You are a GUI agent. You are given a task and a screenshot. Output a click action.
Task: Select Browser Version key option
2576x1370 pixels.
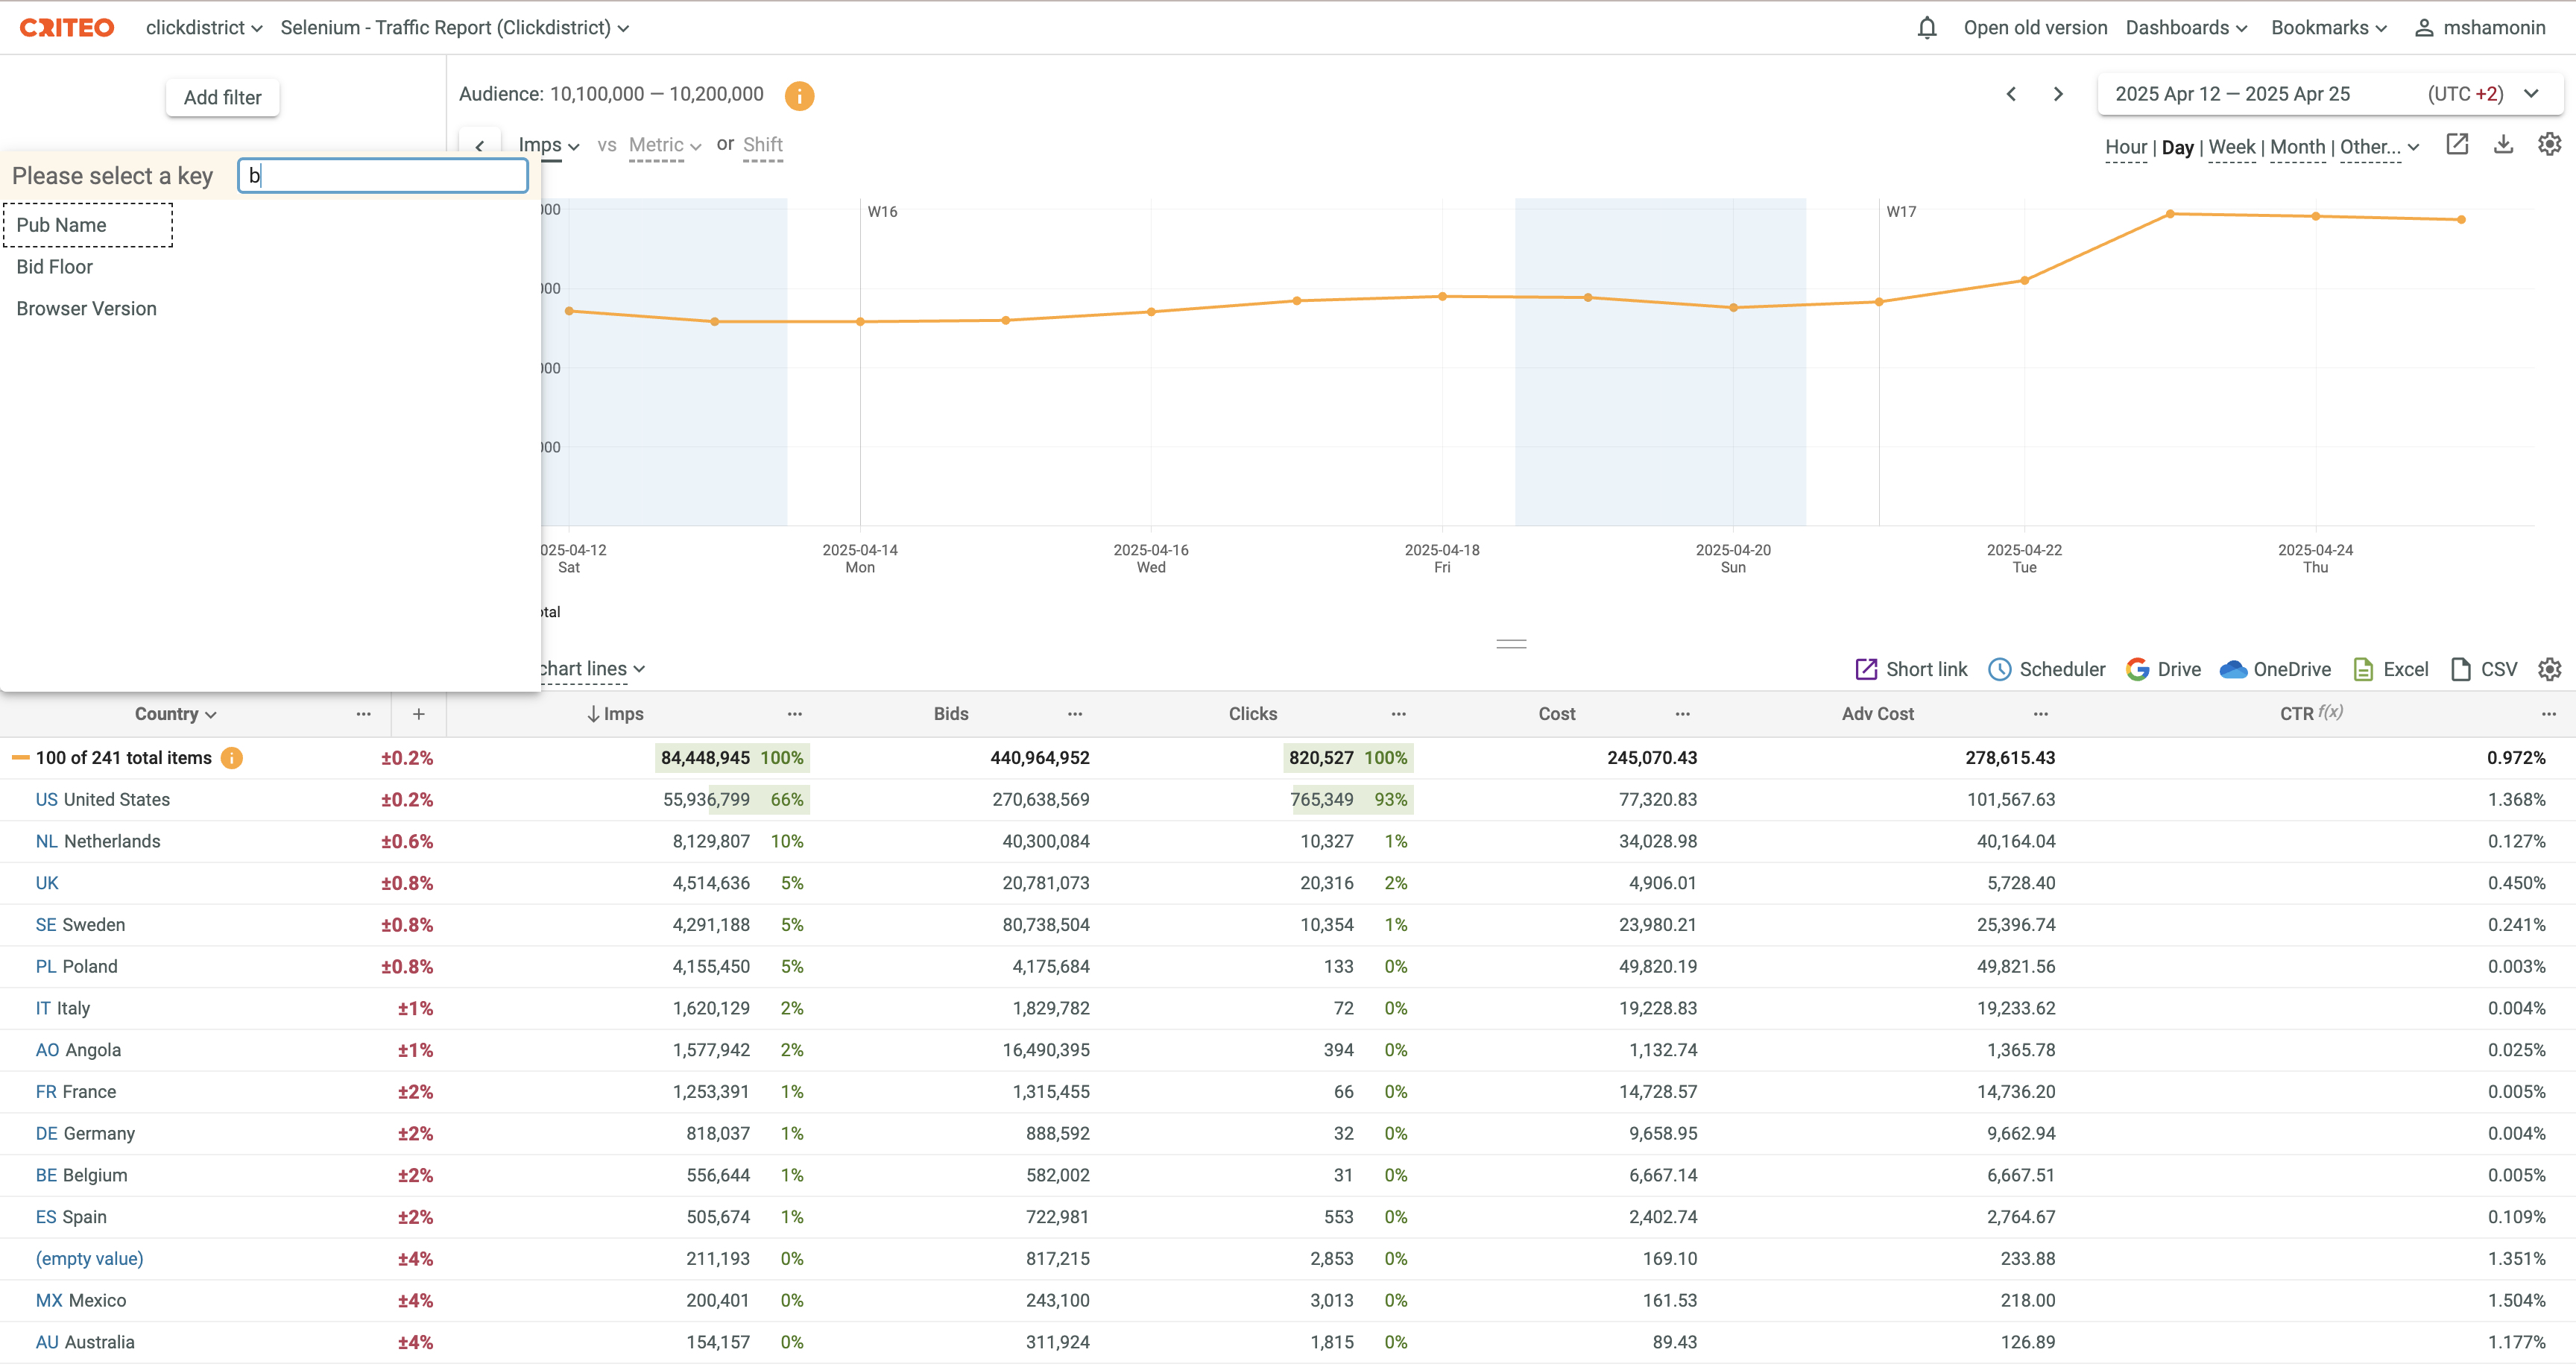[87, 309]
